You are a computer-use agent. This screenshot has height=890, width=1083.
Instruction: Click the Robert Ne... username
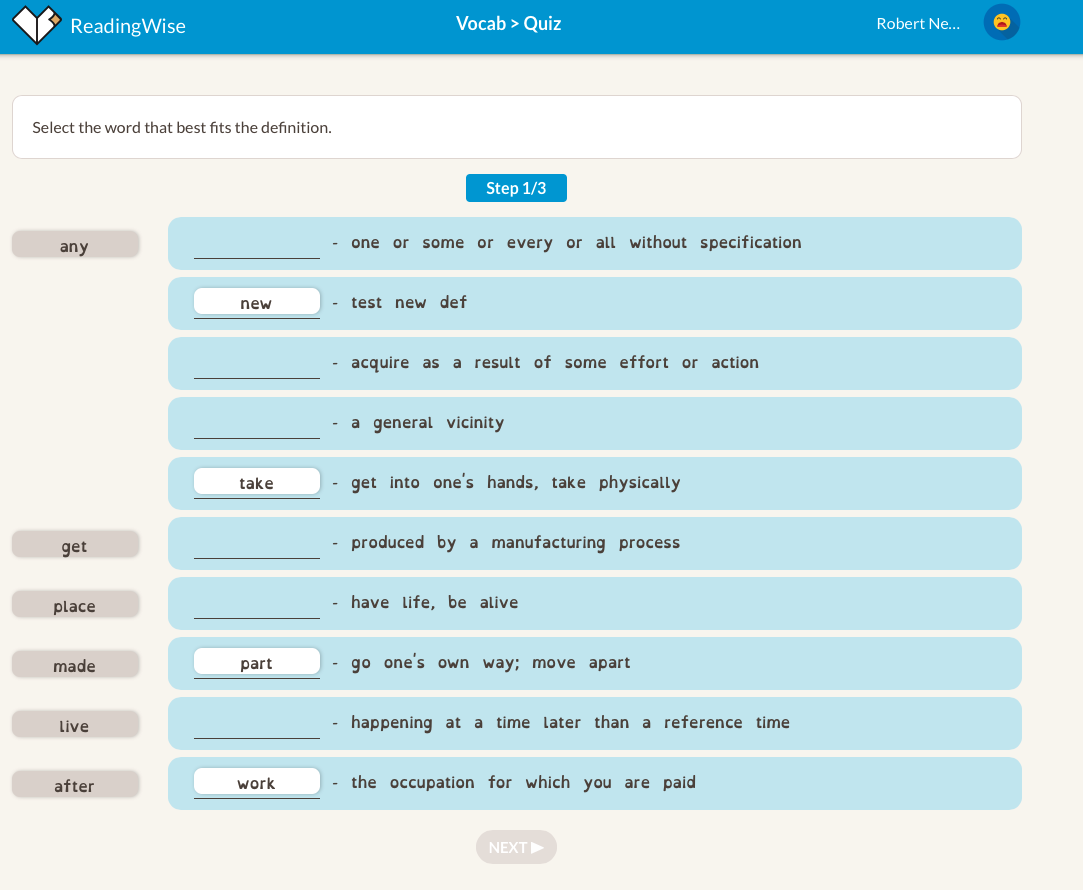(x=917, y=24)
